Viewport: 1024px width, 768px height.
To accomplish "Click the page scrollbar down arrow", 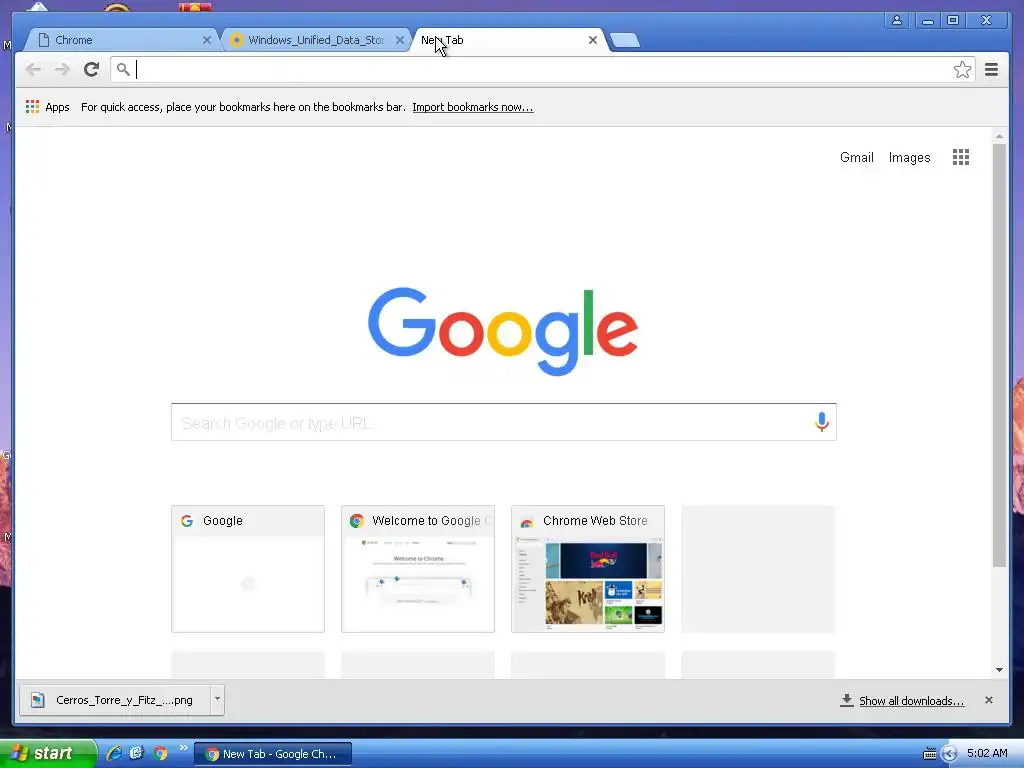I will point(999,670).
